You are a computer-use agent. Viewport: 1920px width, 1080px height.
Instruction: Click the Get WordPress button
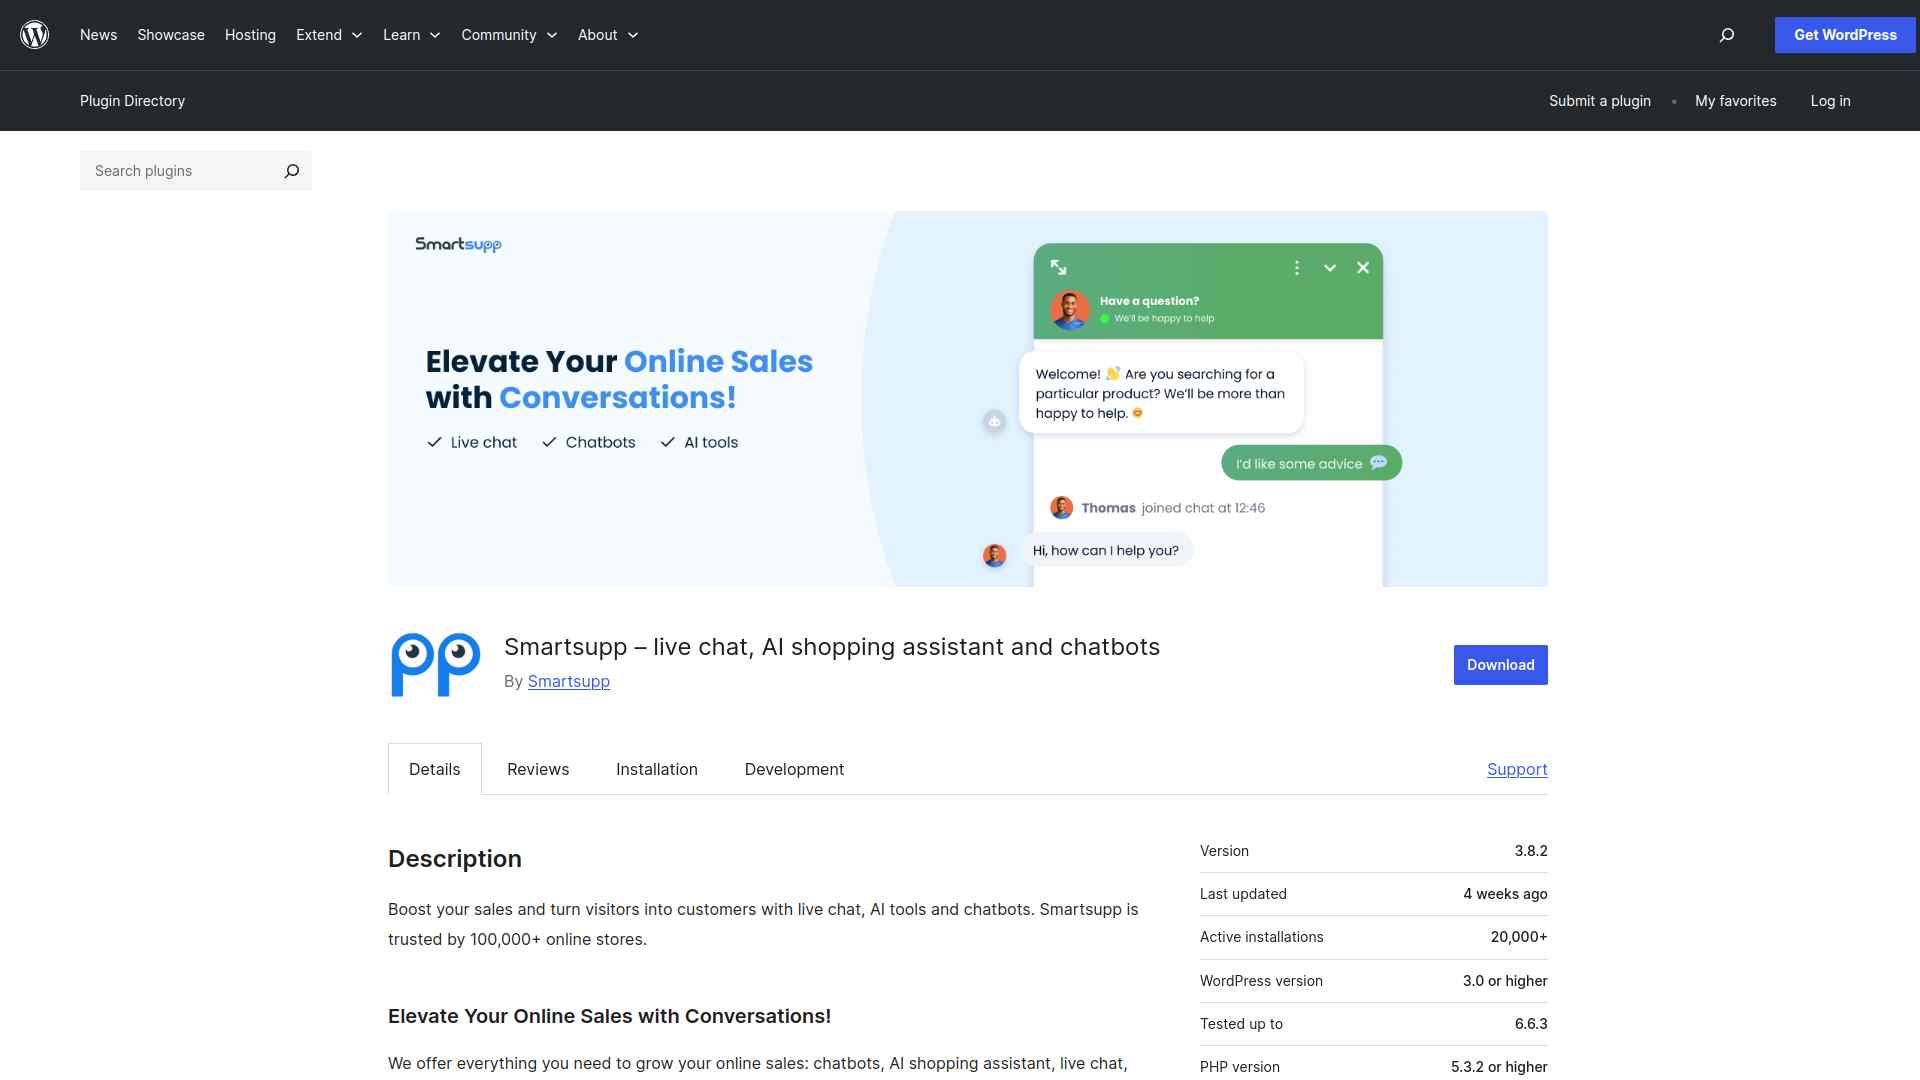(1845, 35)
